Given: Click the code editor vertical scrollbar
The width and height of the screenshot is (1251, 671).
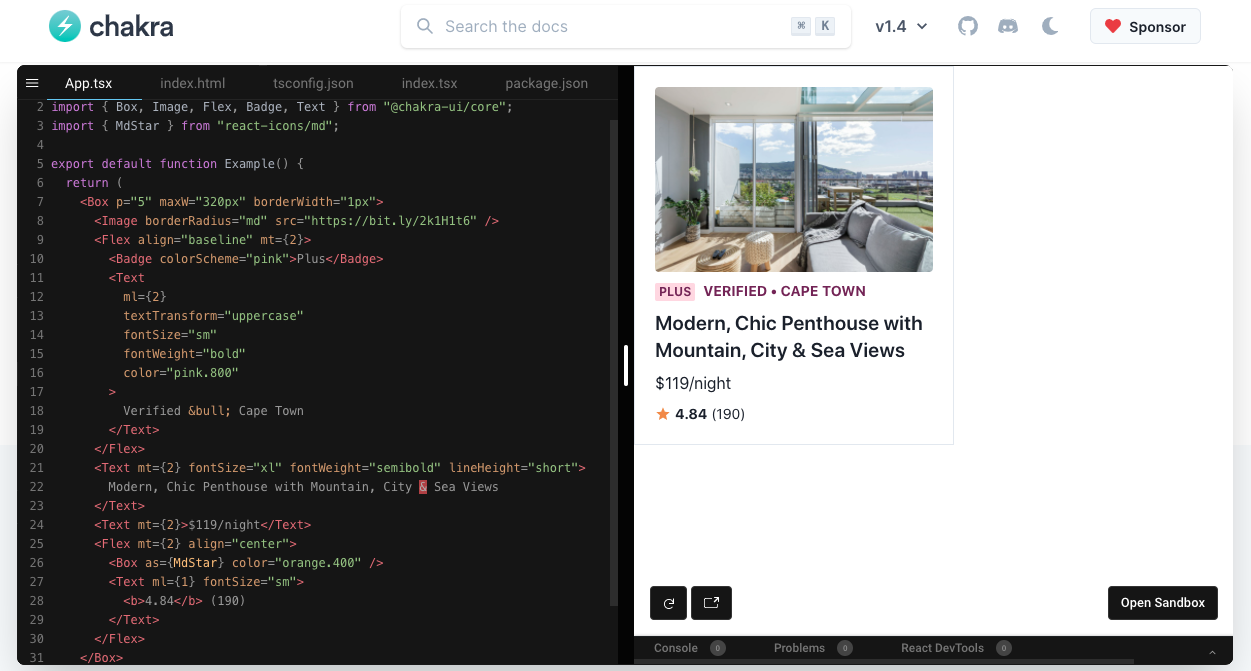Looking at the screenshot, I should point(614,362).
